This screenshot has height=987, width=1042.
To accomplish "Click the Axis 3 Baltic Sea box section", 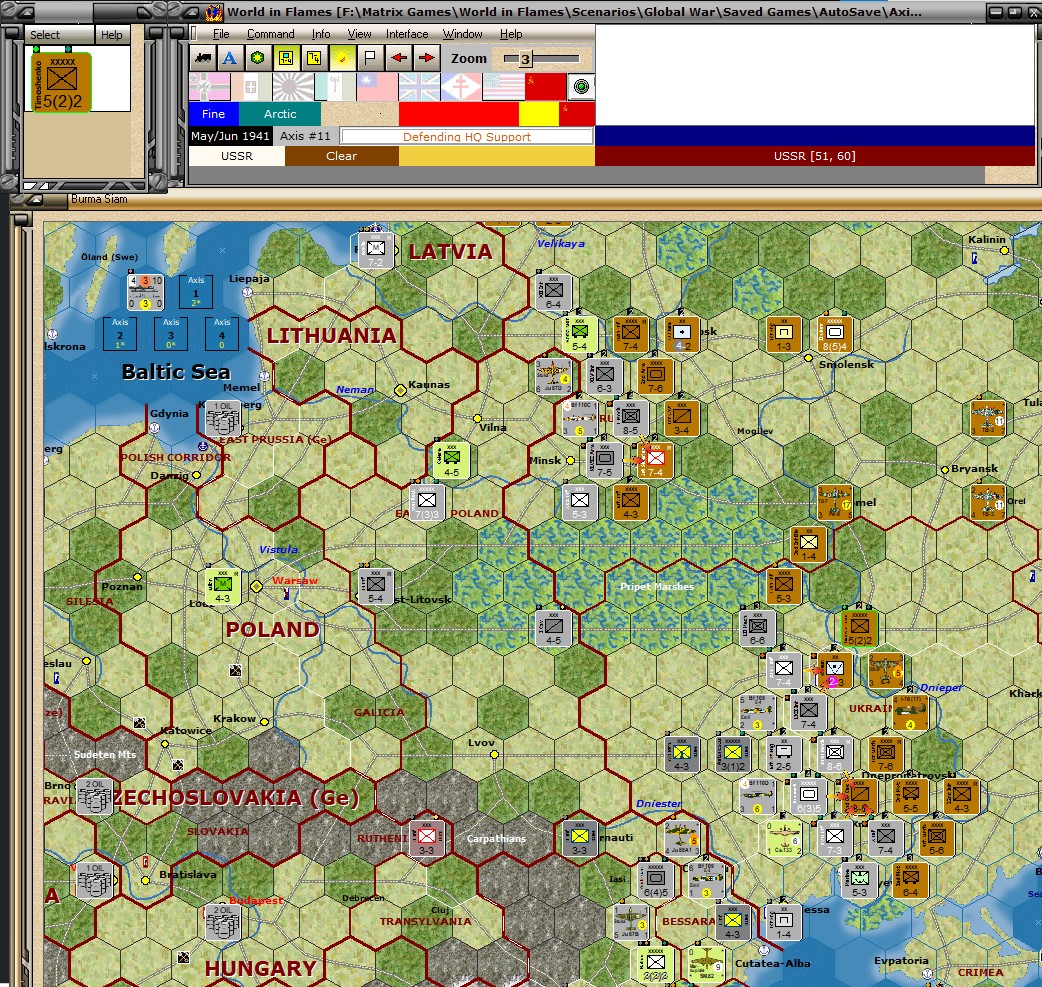I will pos(171,333).
